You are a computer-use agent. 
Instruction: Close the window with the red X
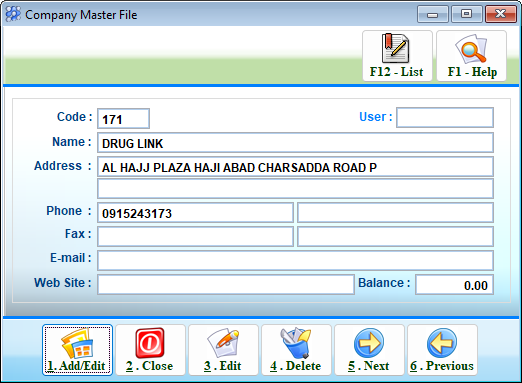501,14
